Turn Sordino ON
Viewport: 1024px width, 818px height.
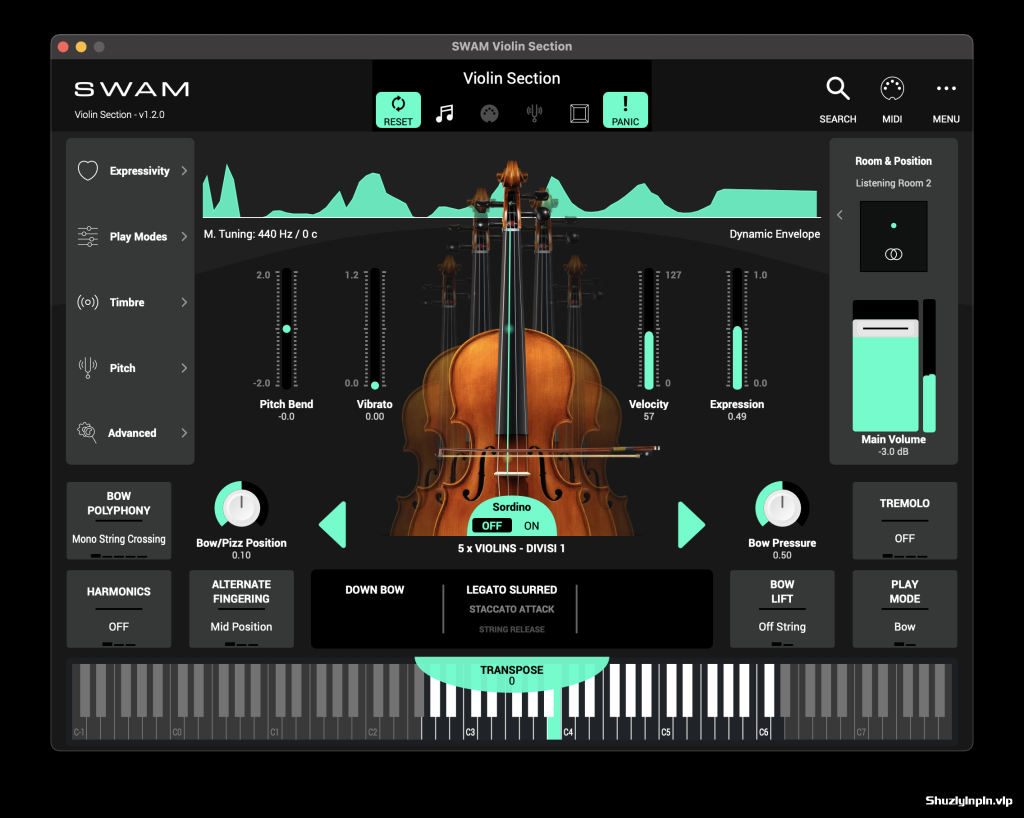coord(532,526)
